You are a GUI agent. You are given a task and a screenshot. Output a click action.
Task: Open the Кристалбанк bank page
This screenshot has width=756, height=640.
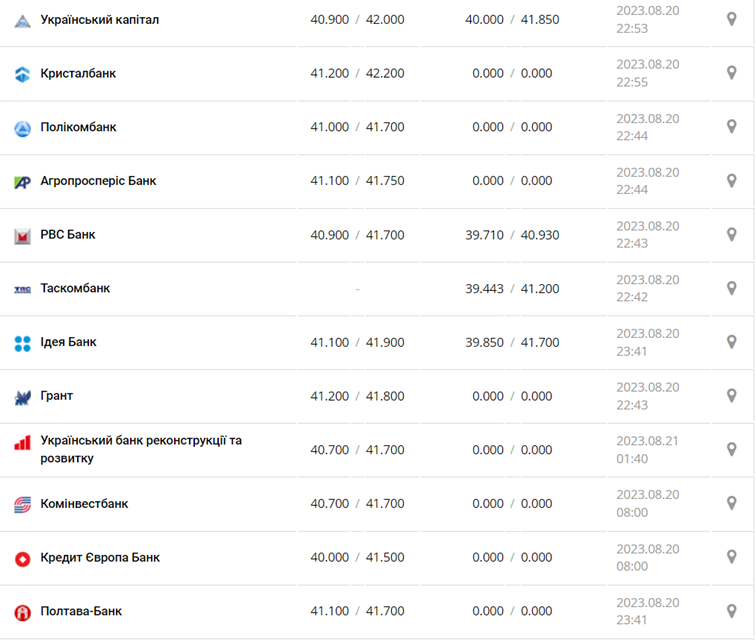point(78,73)
